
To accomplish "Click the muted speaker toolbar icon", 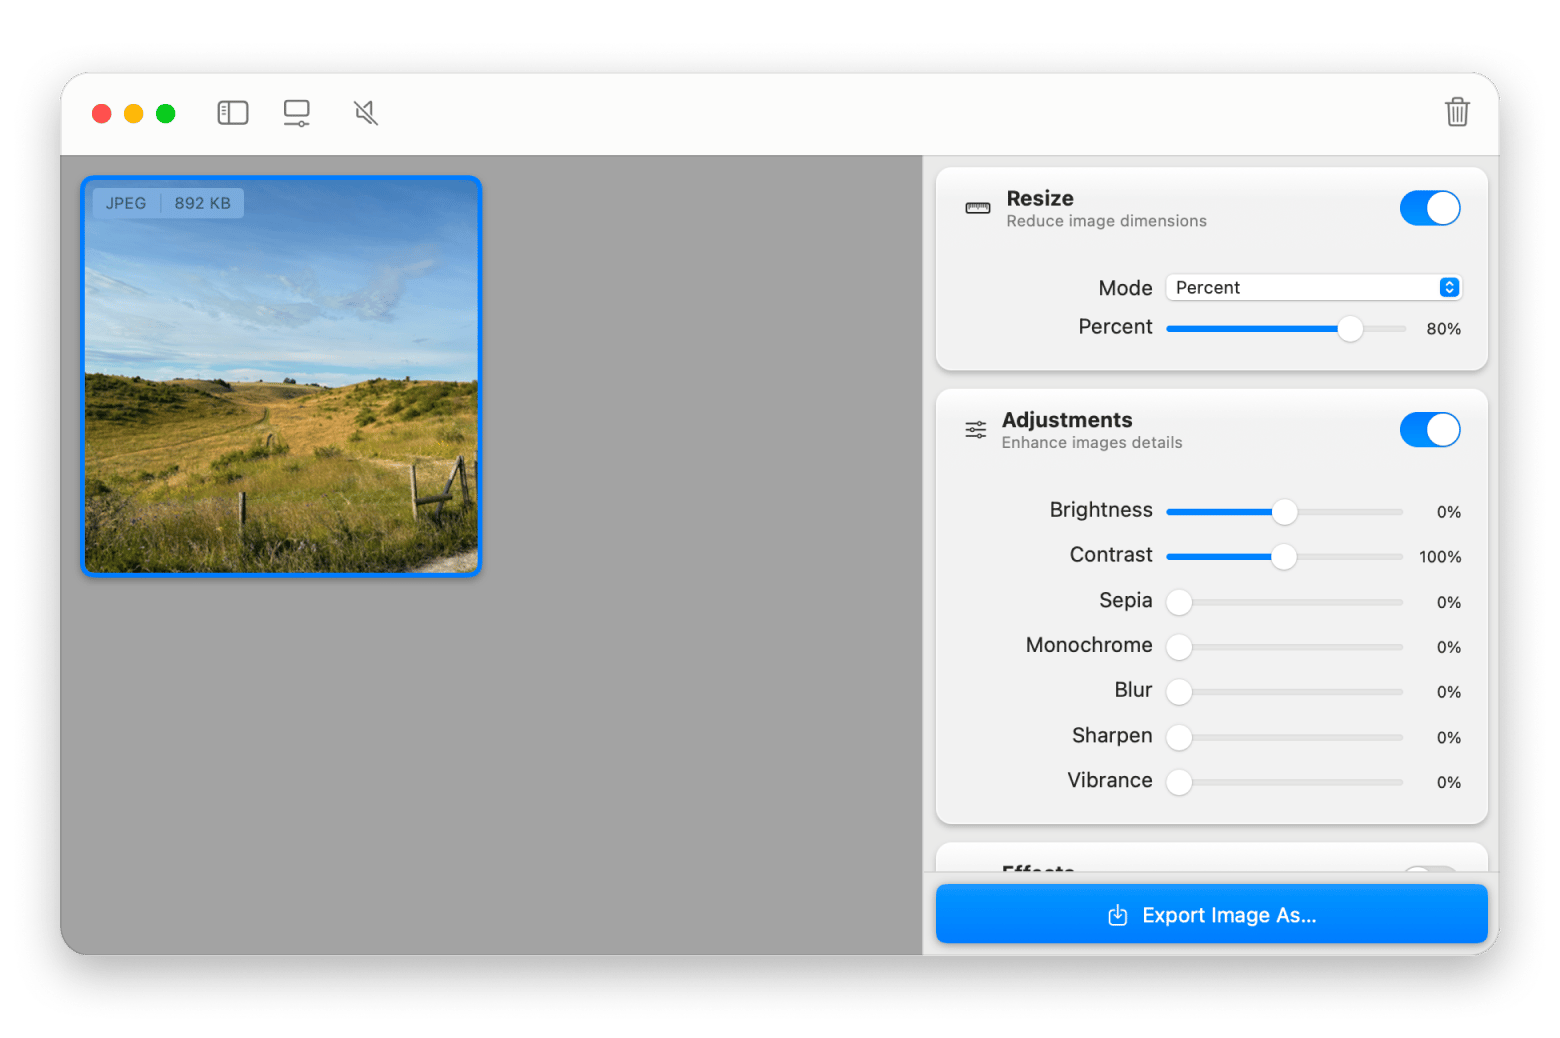I will [x=366, y=113].
